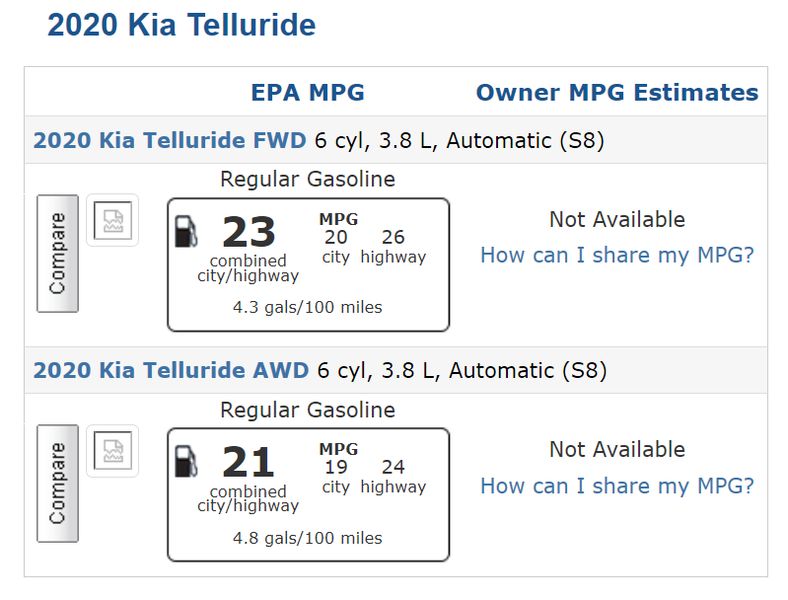Click the AWD 19 city MPG figure
Screen dimensions: 788x600
(336, 467)
